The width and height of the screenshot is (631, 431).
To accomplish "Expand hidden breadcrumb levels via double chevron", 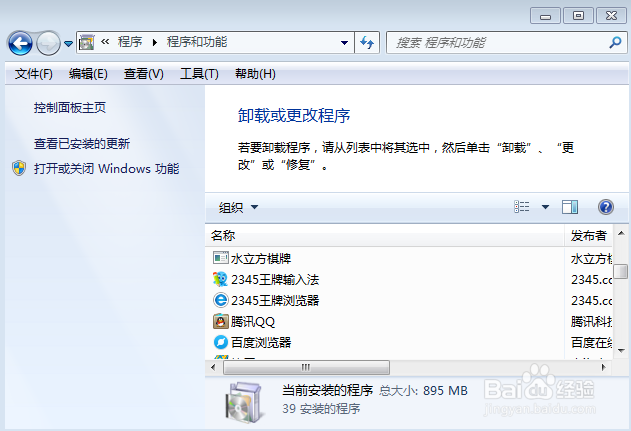I will pos(105,41).
